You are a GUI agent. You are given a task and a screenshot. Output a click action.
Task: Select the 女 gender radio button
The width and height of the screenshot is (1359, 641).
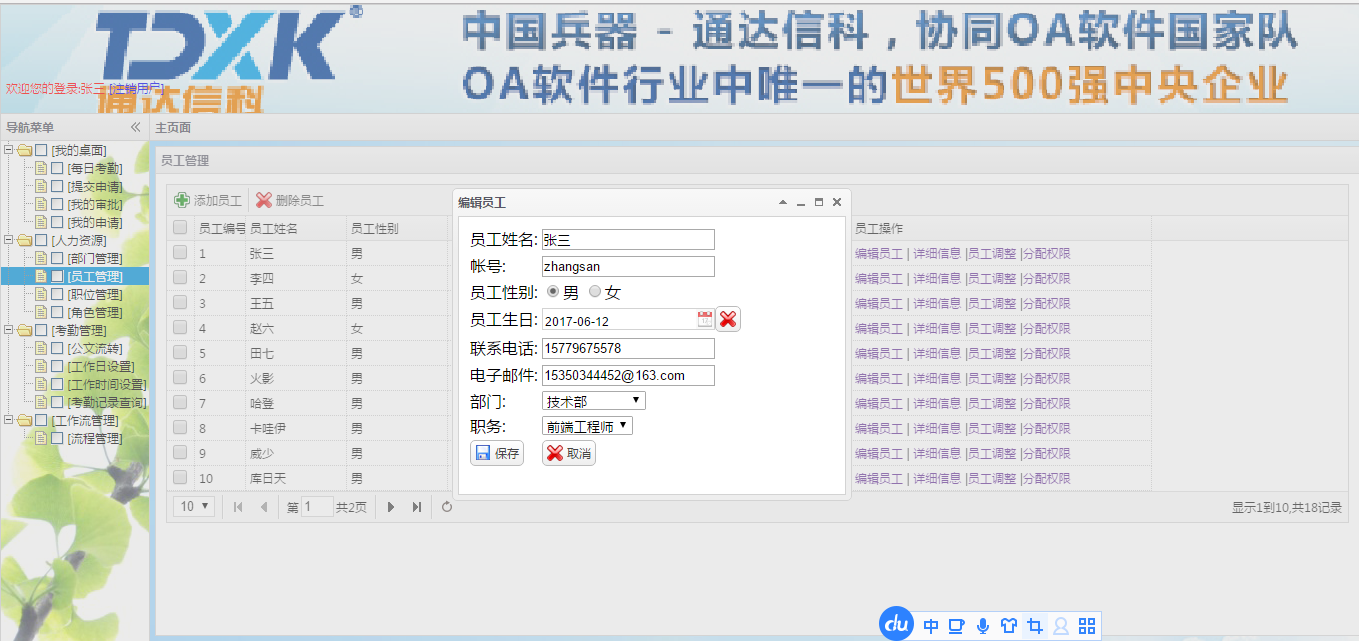[595, 292]
